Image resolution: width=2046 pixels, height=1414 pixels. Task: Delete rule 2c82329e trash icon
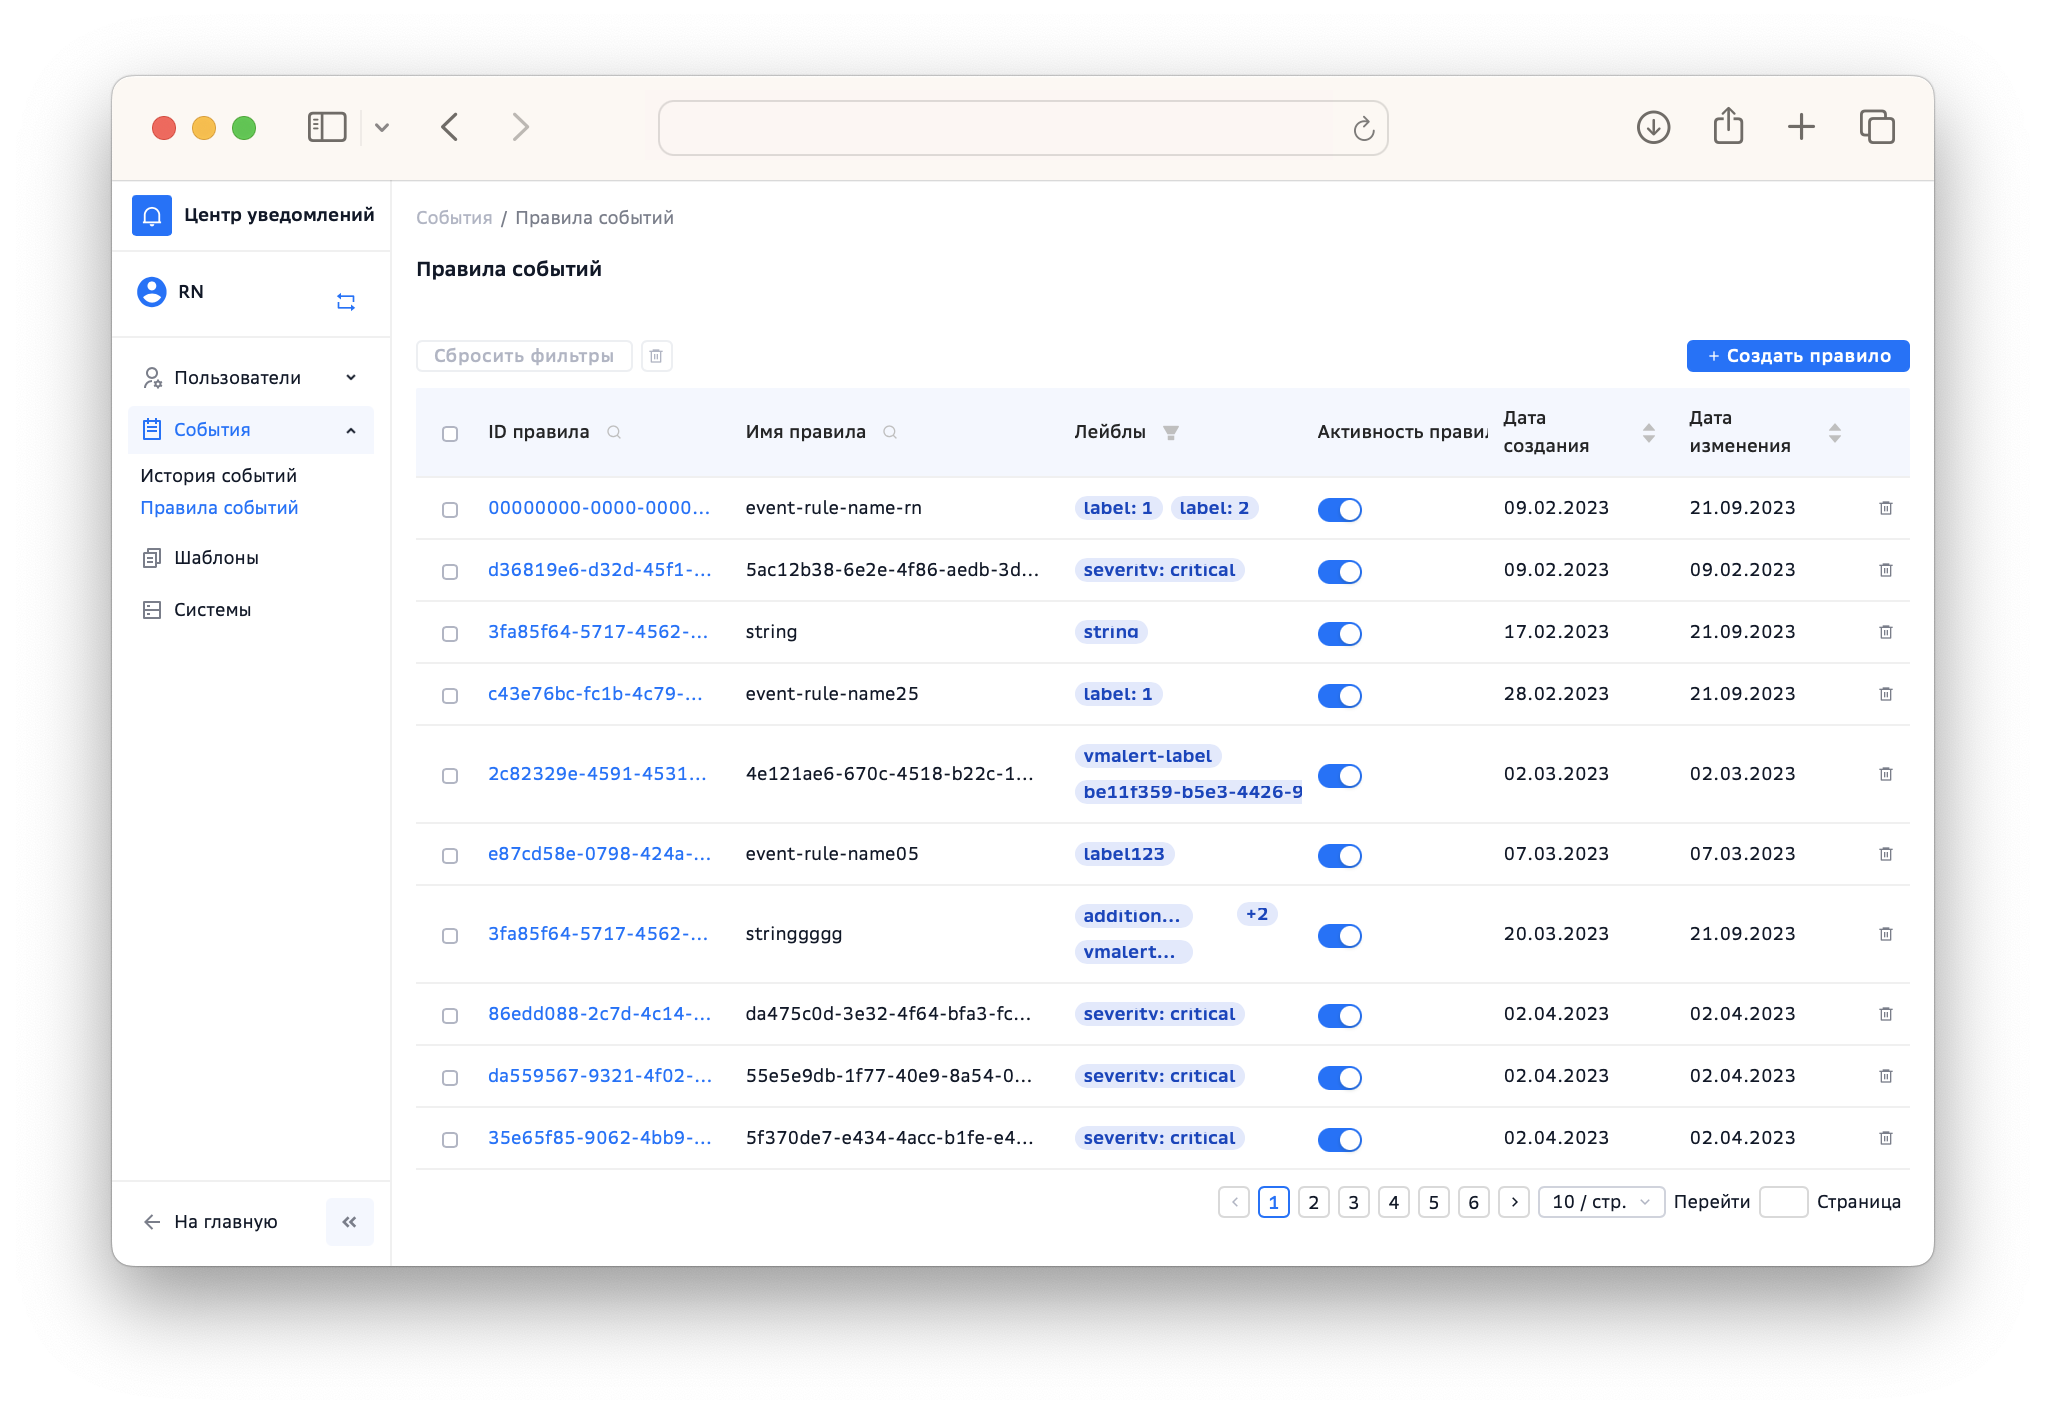coord(1886,774)
